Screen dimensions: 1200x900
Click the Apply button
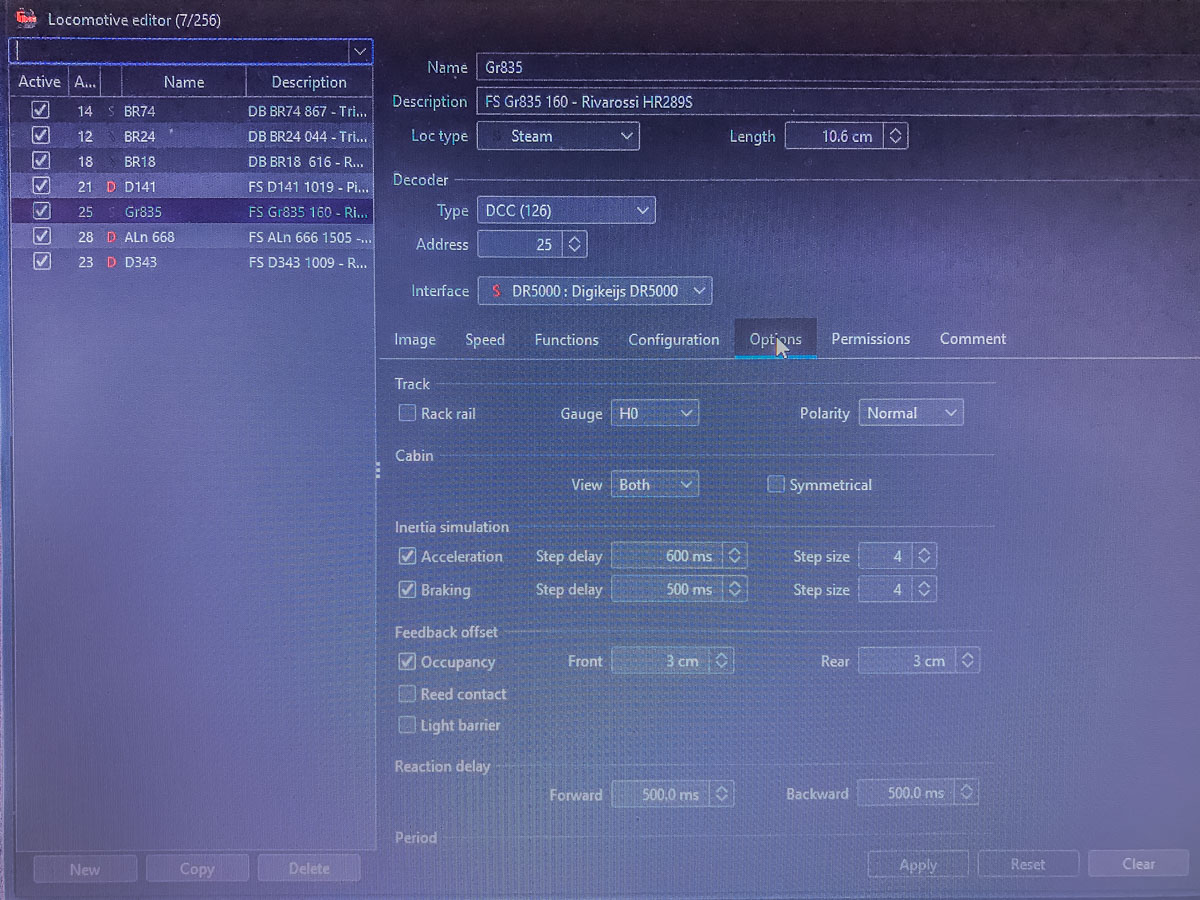(x=917, y=865)
